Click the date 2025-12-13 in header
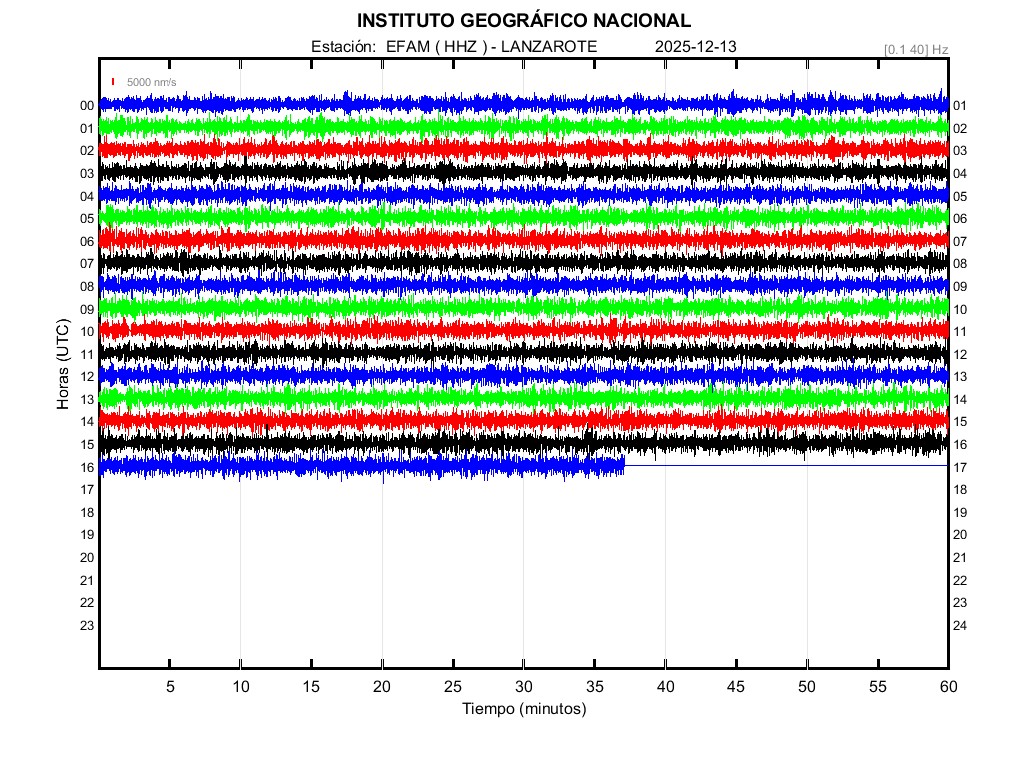 click(x=696, y=47)
